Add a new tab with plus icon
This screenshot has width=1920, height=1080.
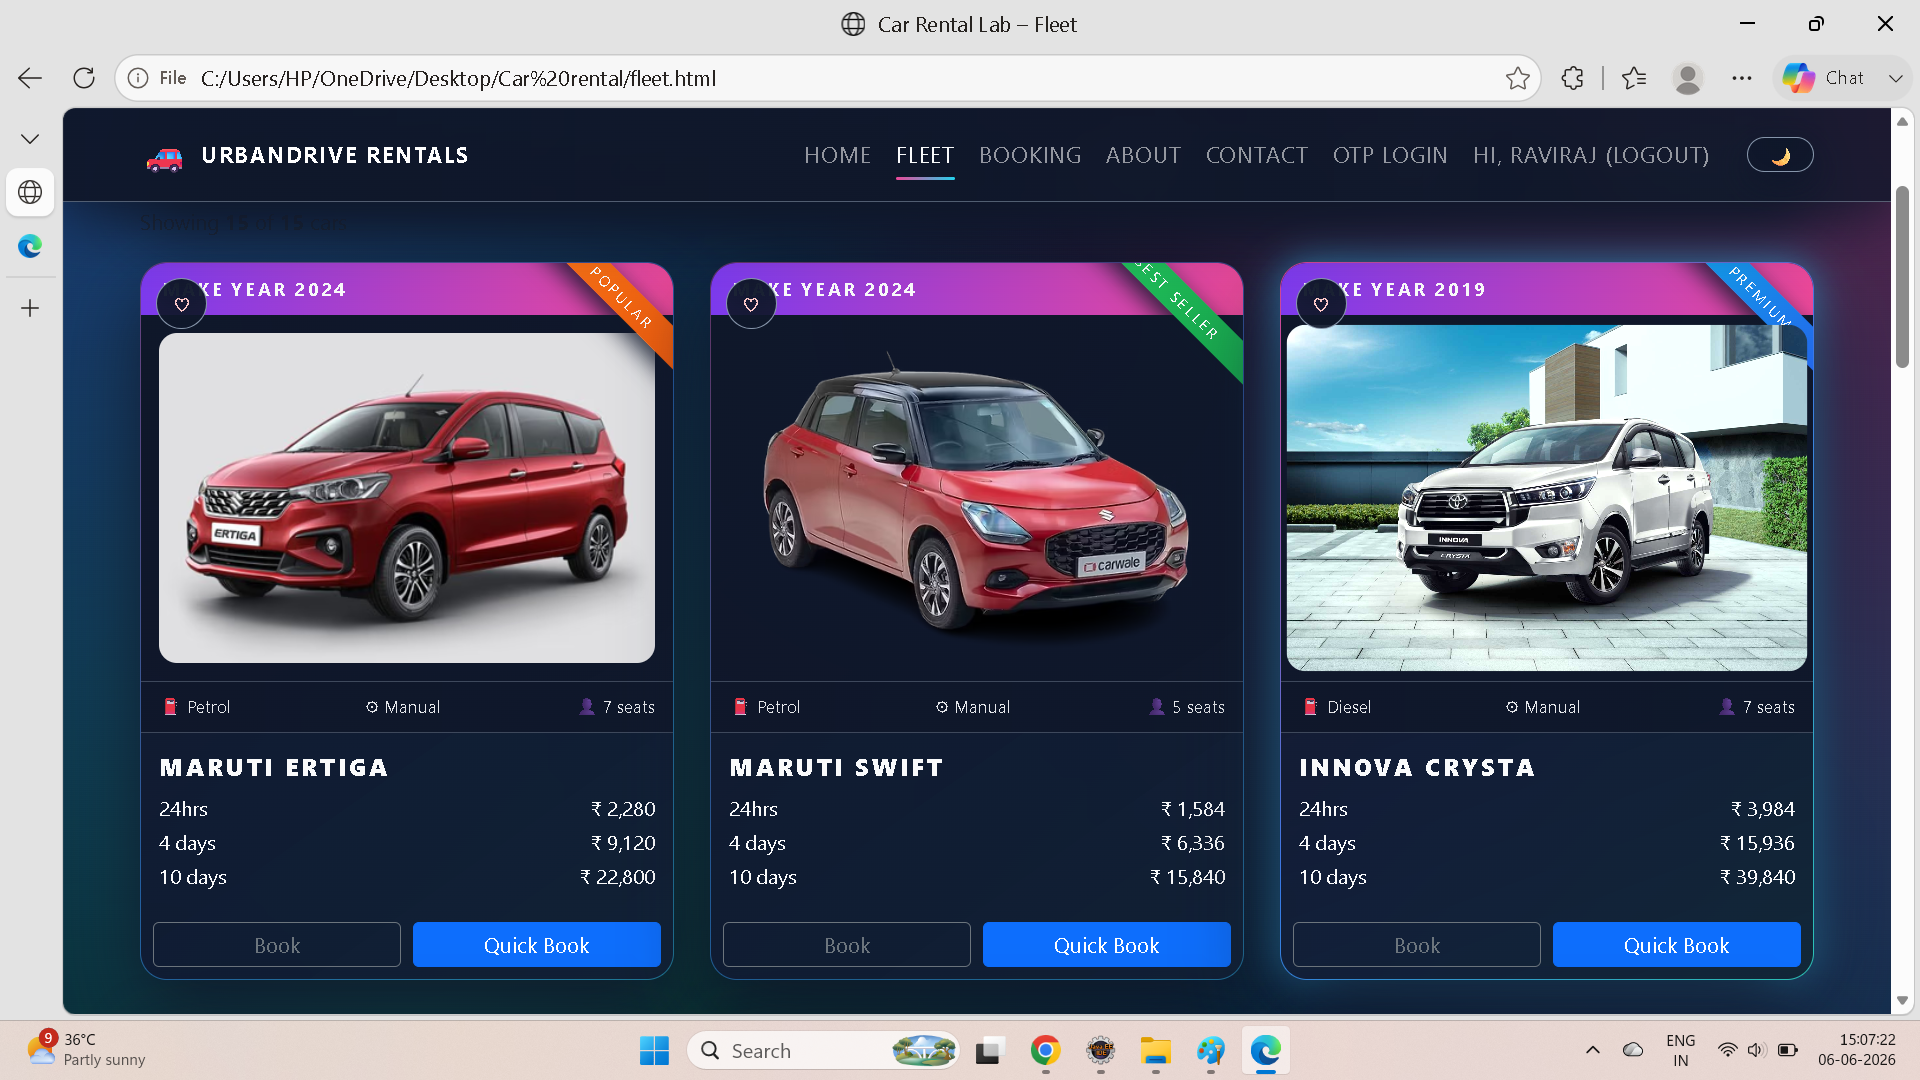coord(30,308)
